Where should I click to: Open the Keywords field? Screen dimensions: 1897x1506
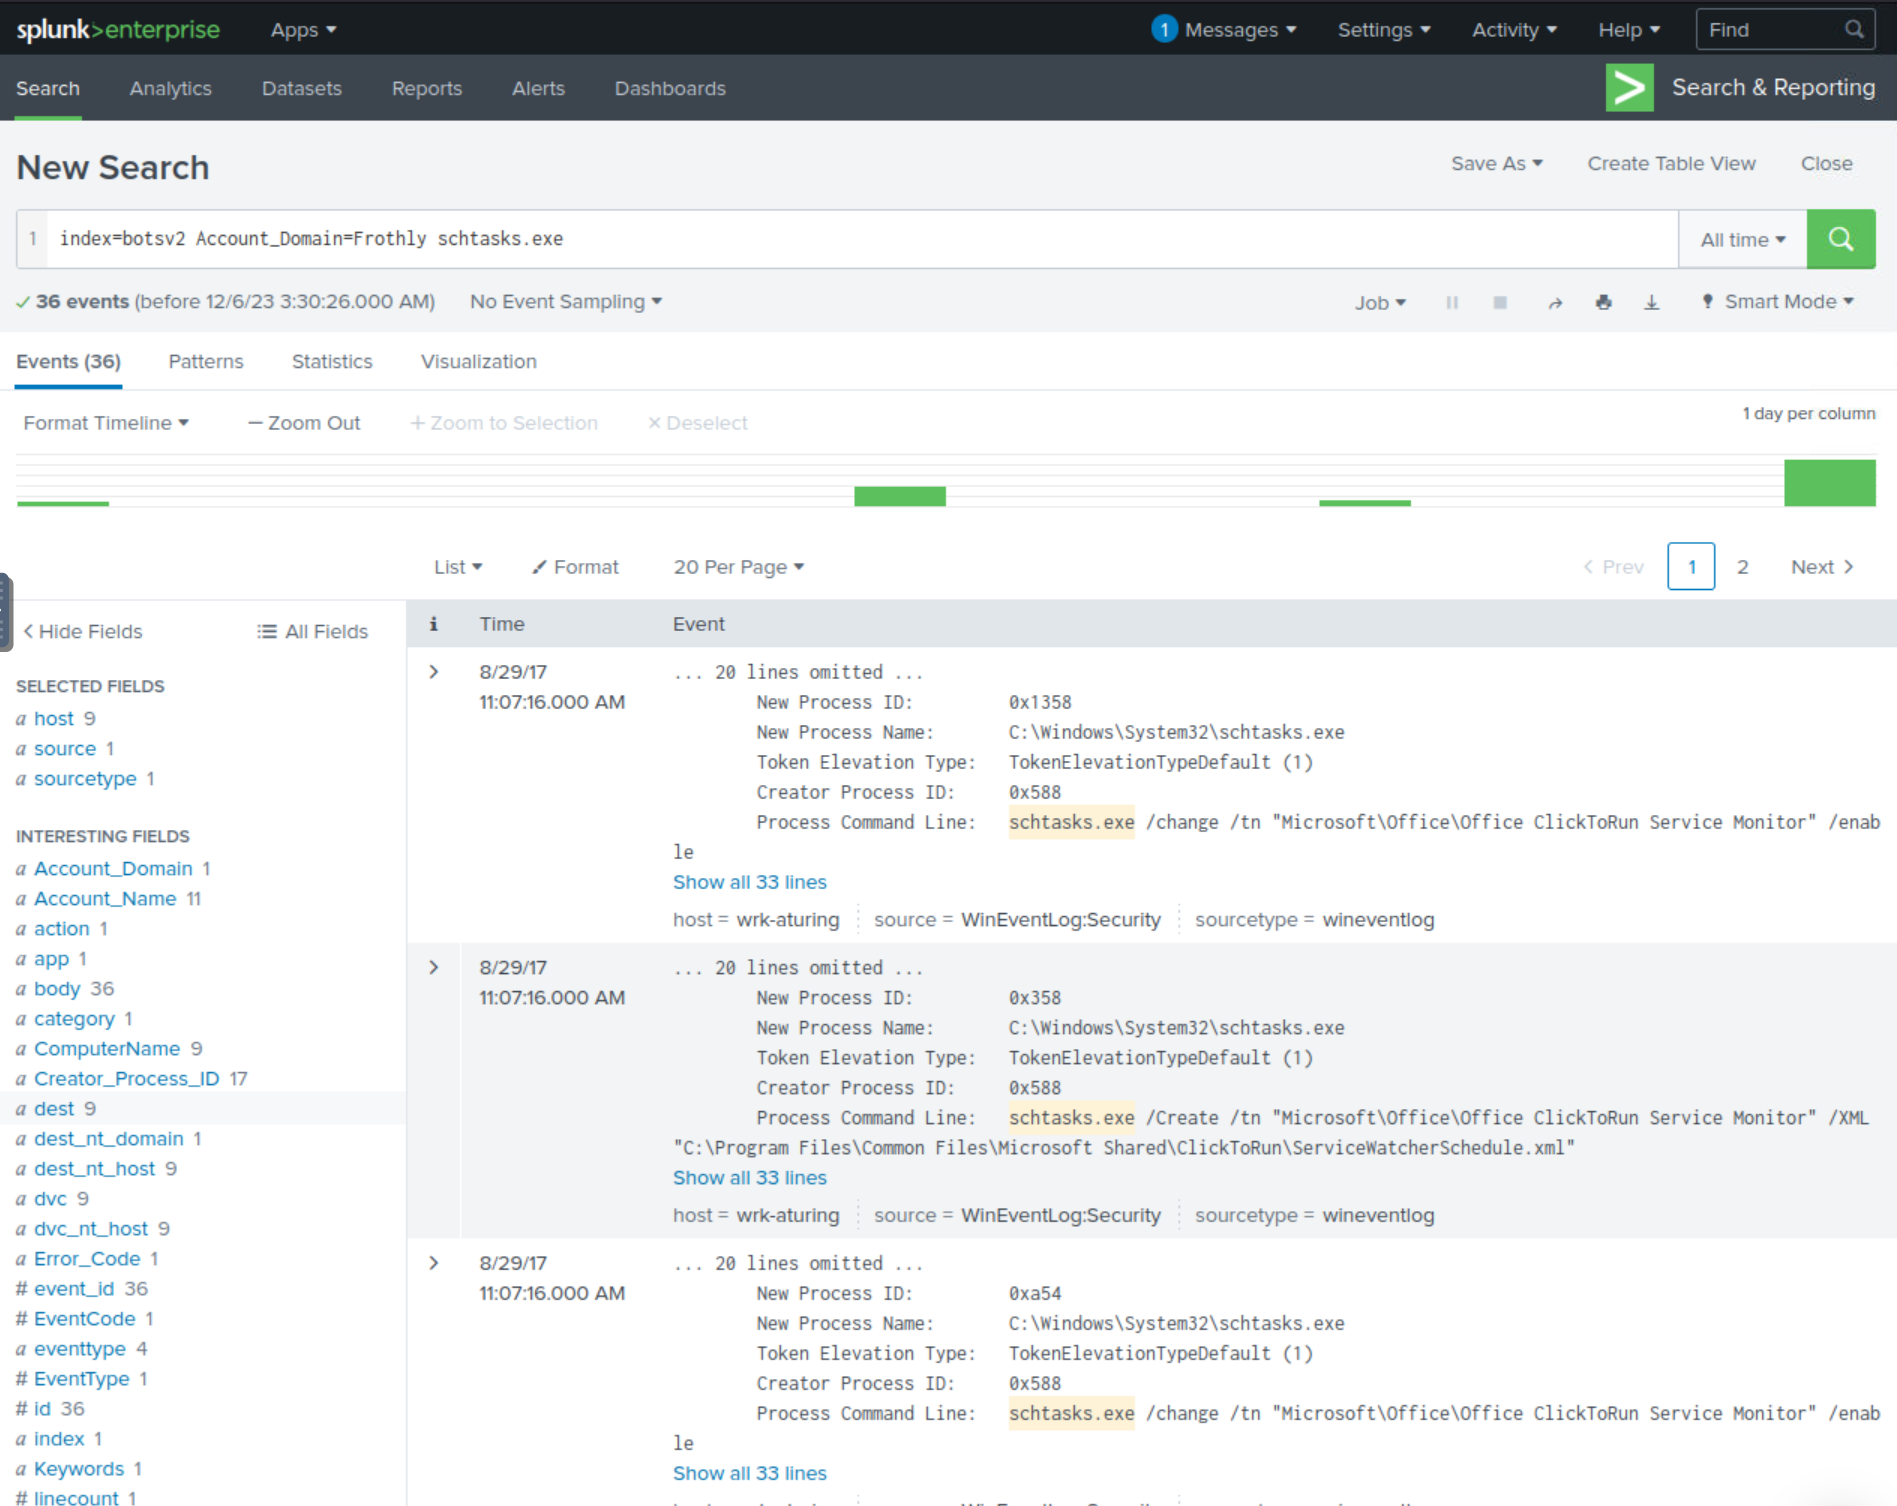pyautogui.click(x=79, y=1469)
